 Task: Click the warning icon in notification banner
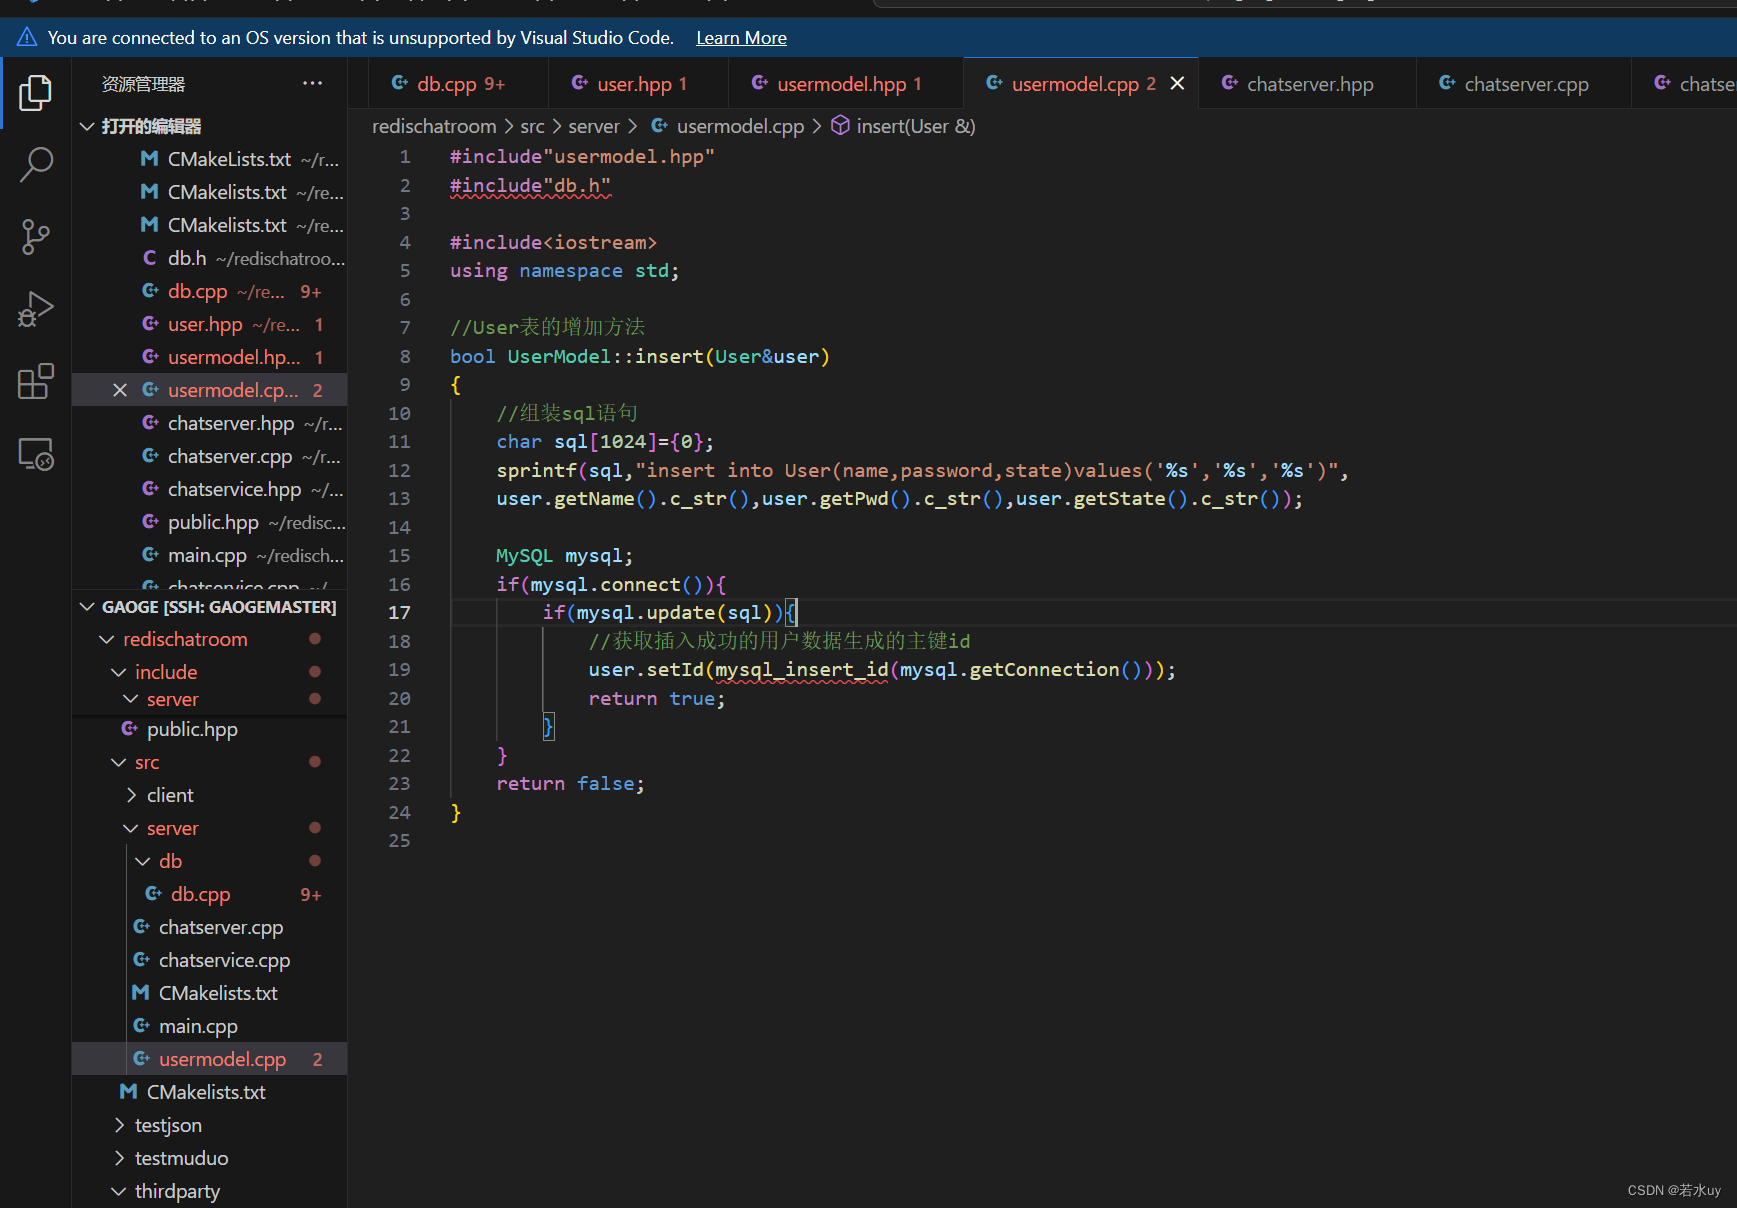pyautogui.click(x=27, y=38)
